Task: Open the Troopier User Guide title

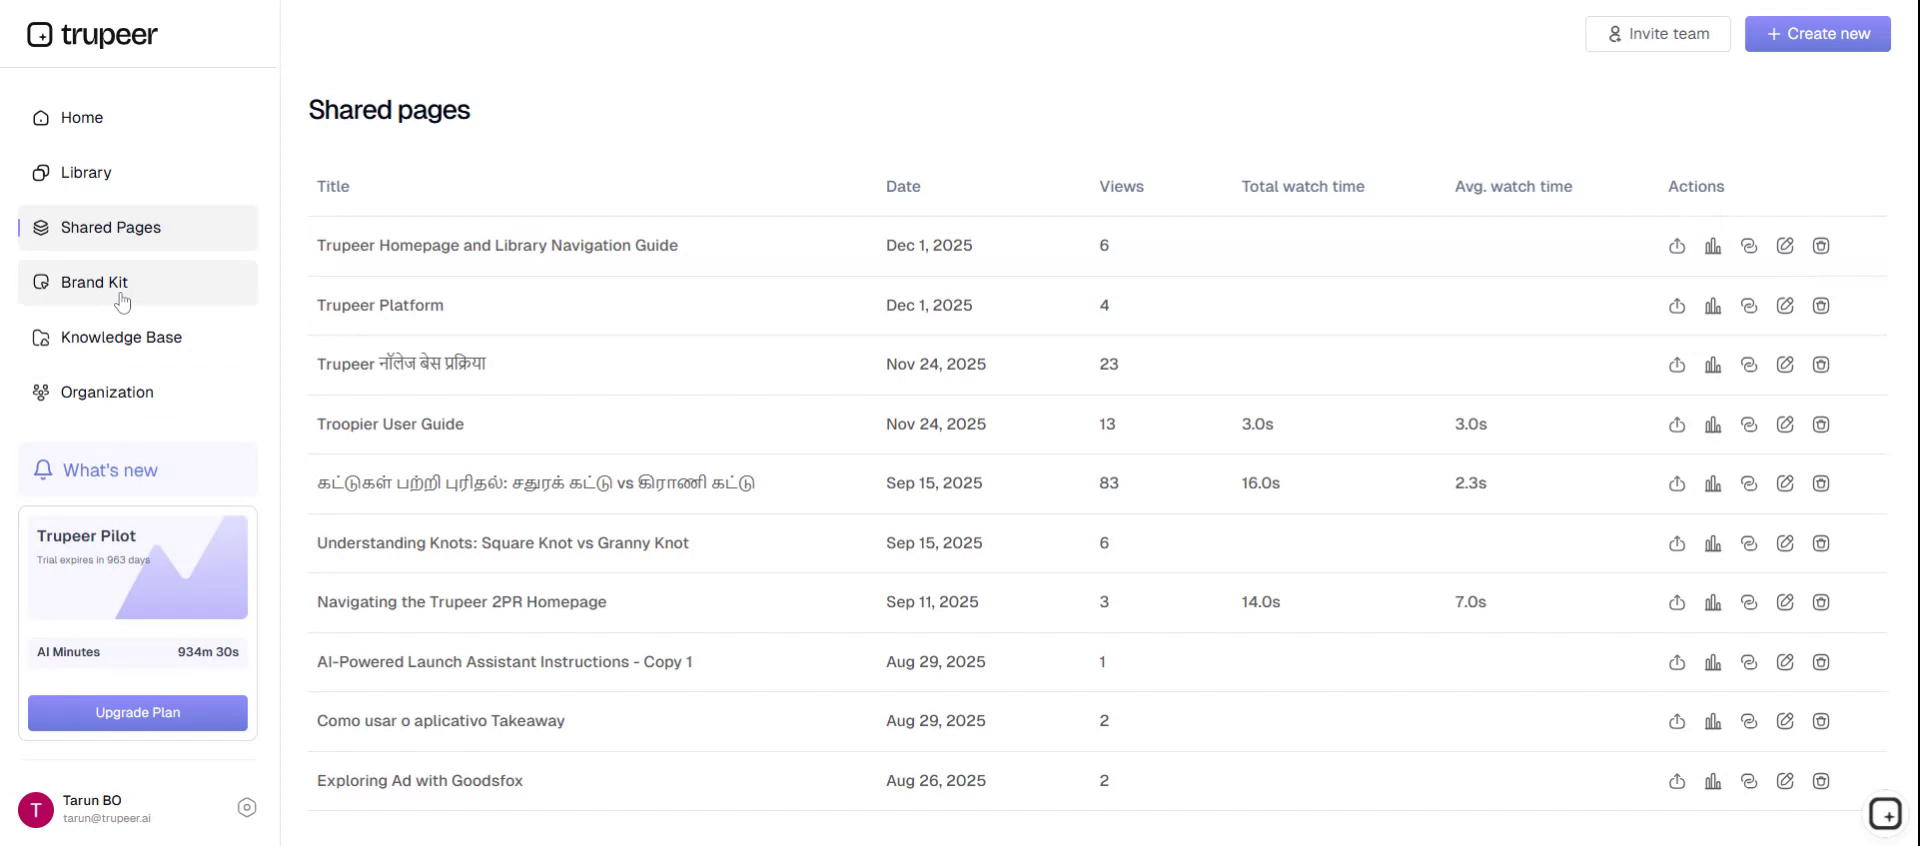Action: (x=390, y=425)
